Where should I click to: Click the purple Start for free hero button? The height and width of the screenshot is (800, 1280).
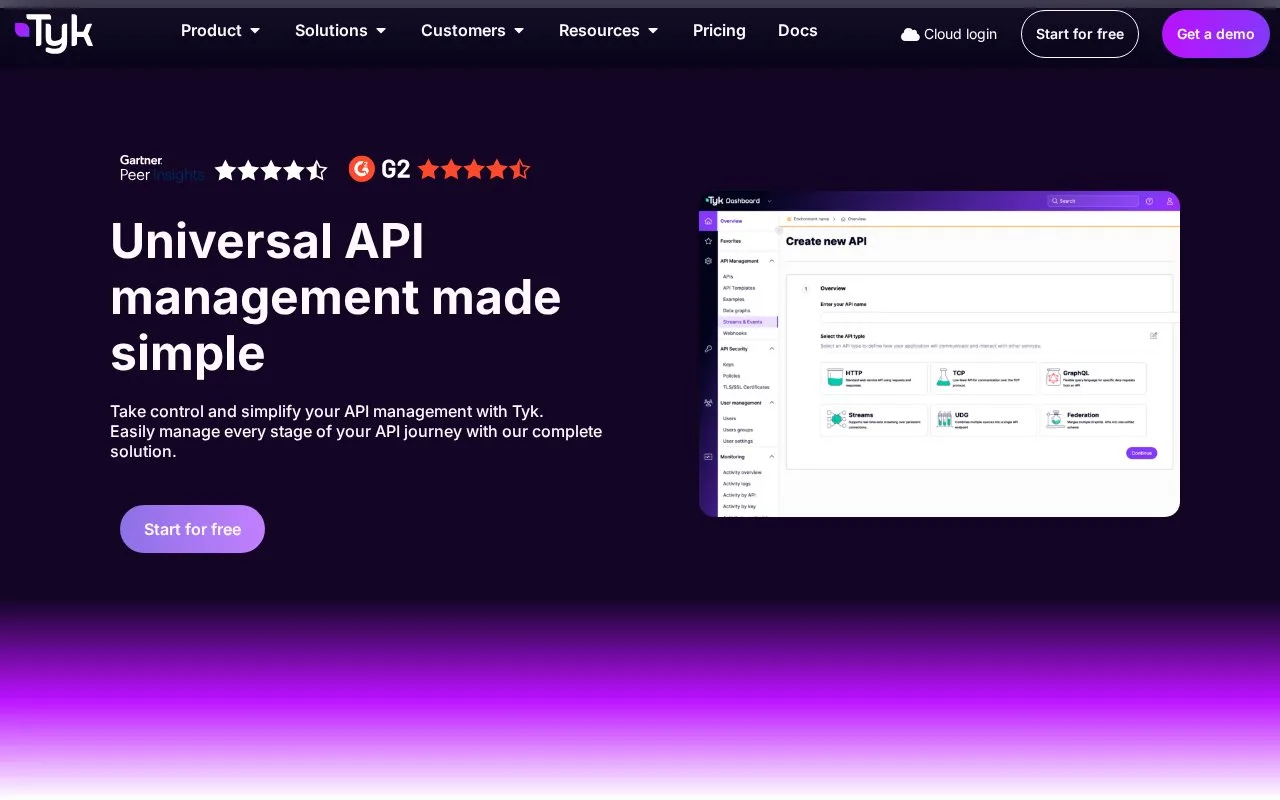click(x=192, y=529)
